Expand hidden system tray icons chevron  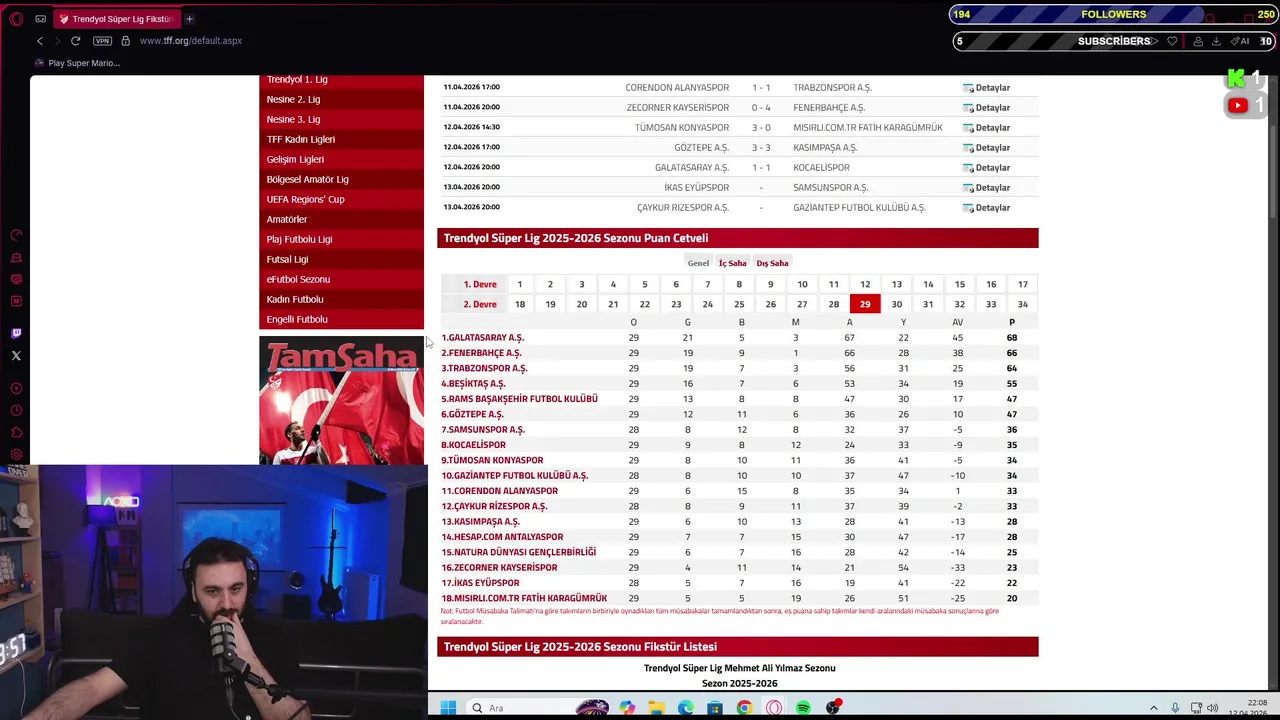(x=1153, y=708)
